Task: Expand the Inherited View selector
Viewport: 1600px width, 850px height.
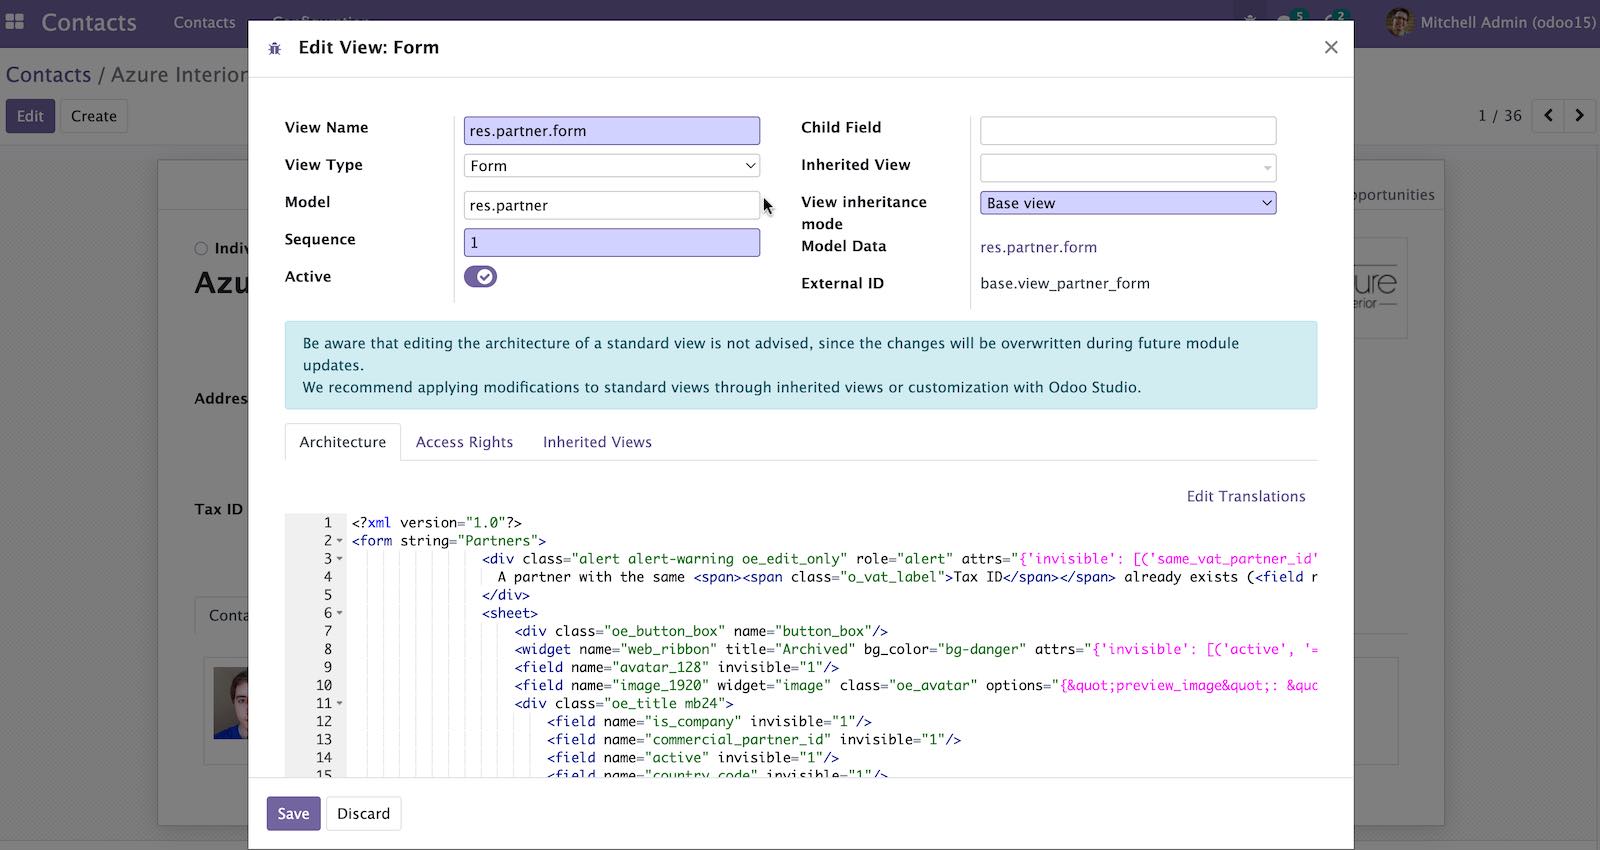Action: [x=1128, y=167]
